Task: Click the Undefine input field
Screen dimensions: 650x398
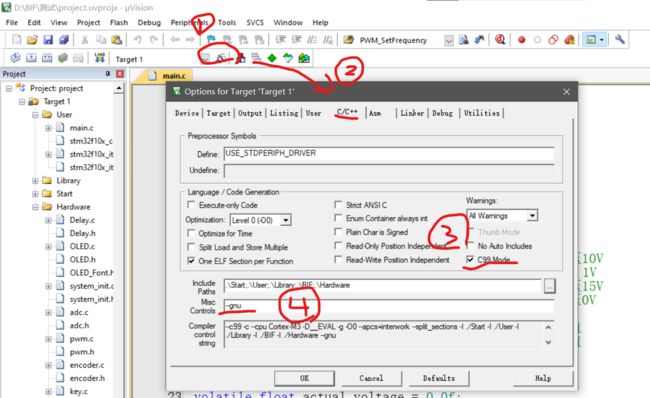Action: pos(389,170)
